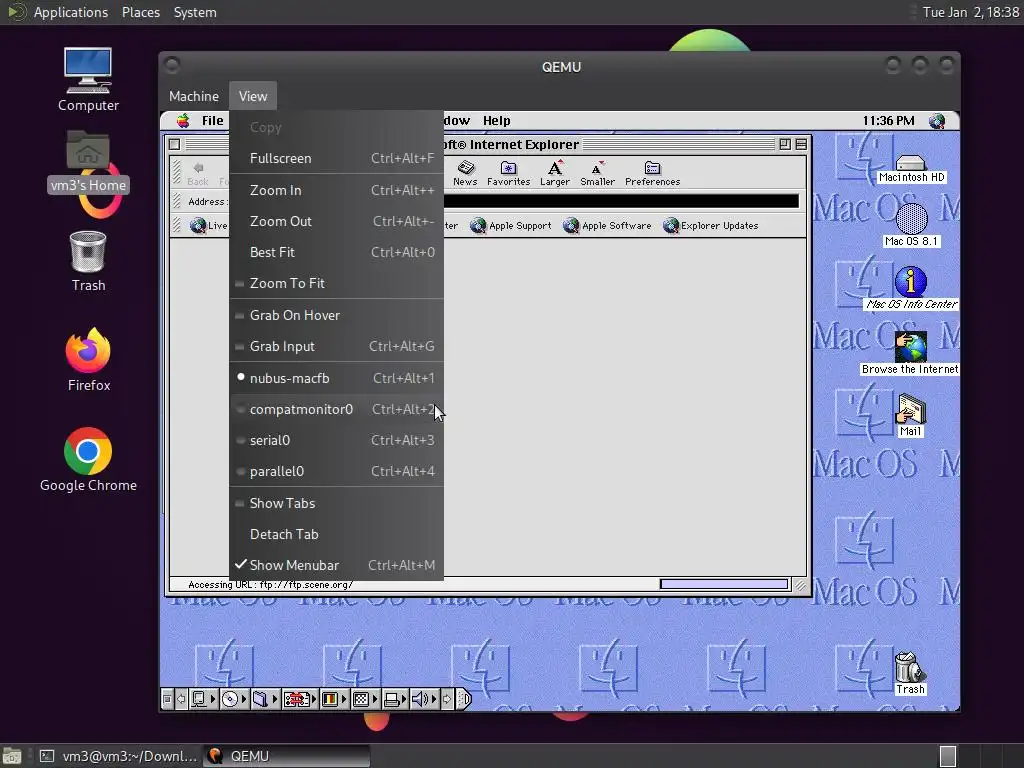The width and height of the screenshot is (1024, 768).
Task: Open the application switcher icon beside clock
Action: (937, 121)
